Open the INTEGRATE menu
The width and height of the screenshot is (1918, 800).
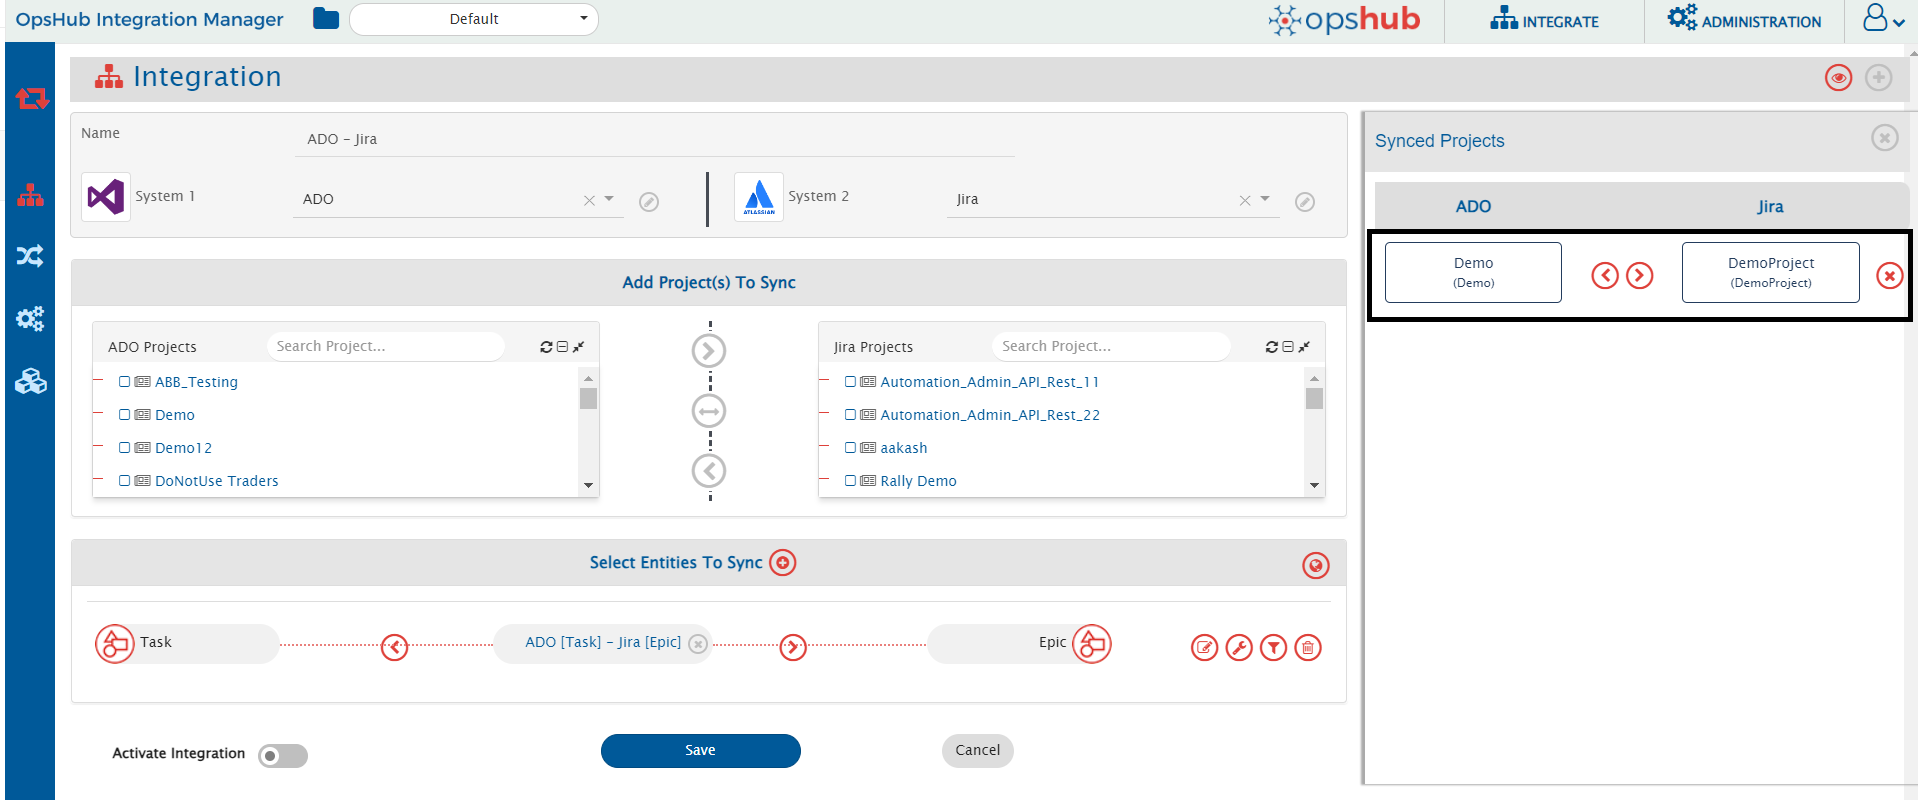(x=1545, y=21)
